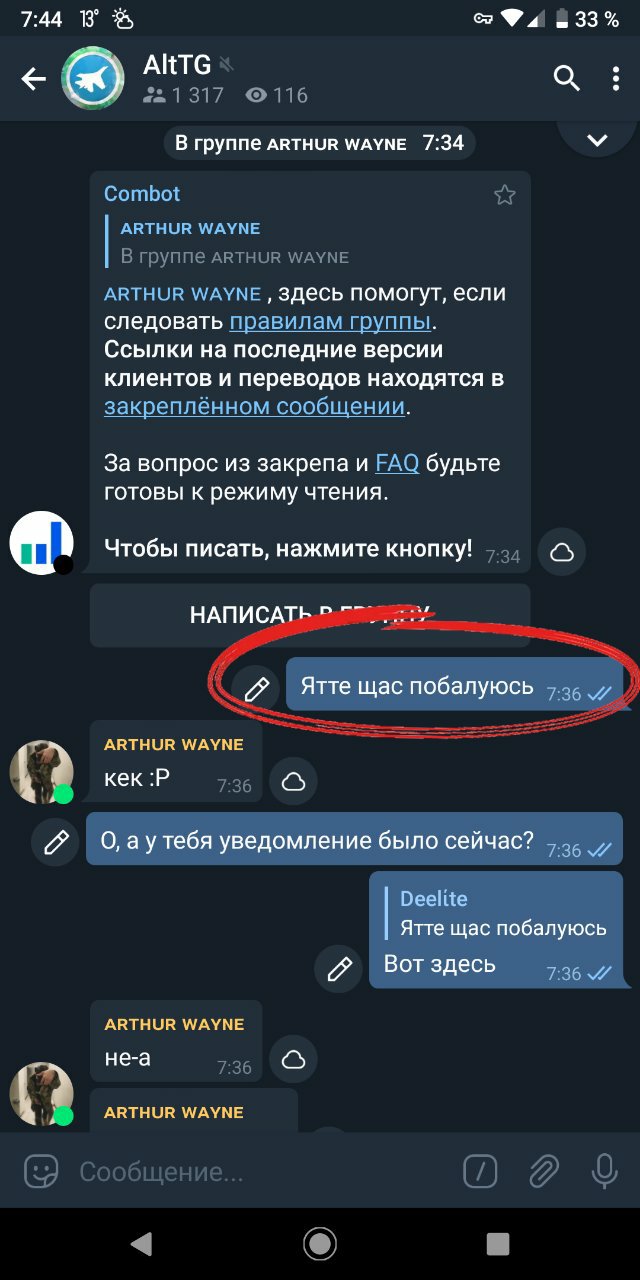640x1280 pixels.
Task: Tap edit pencil next to "Ятте щас побалуюсь"
Action: point(257,688)
